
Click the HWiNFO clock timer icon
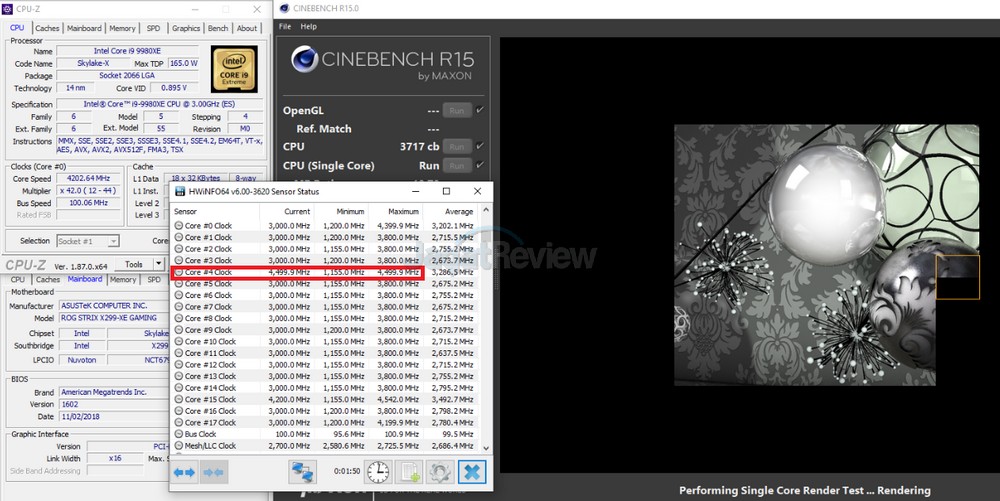(x=378, y=471)
